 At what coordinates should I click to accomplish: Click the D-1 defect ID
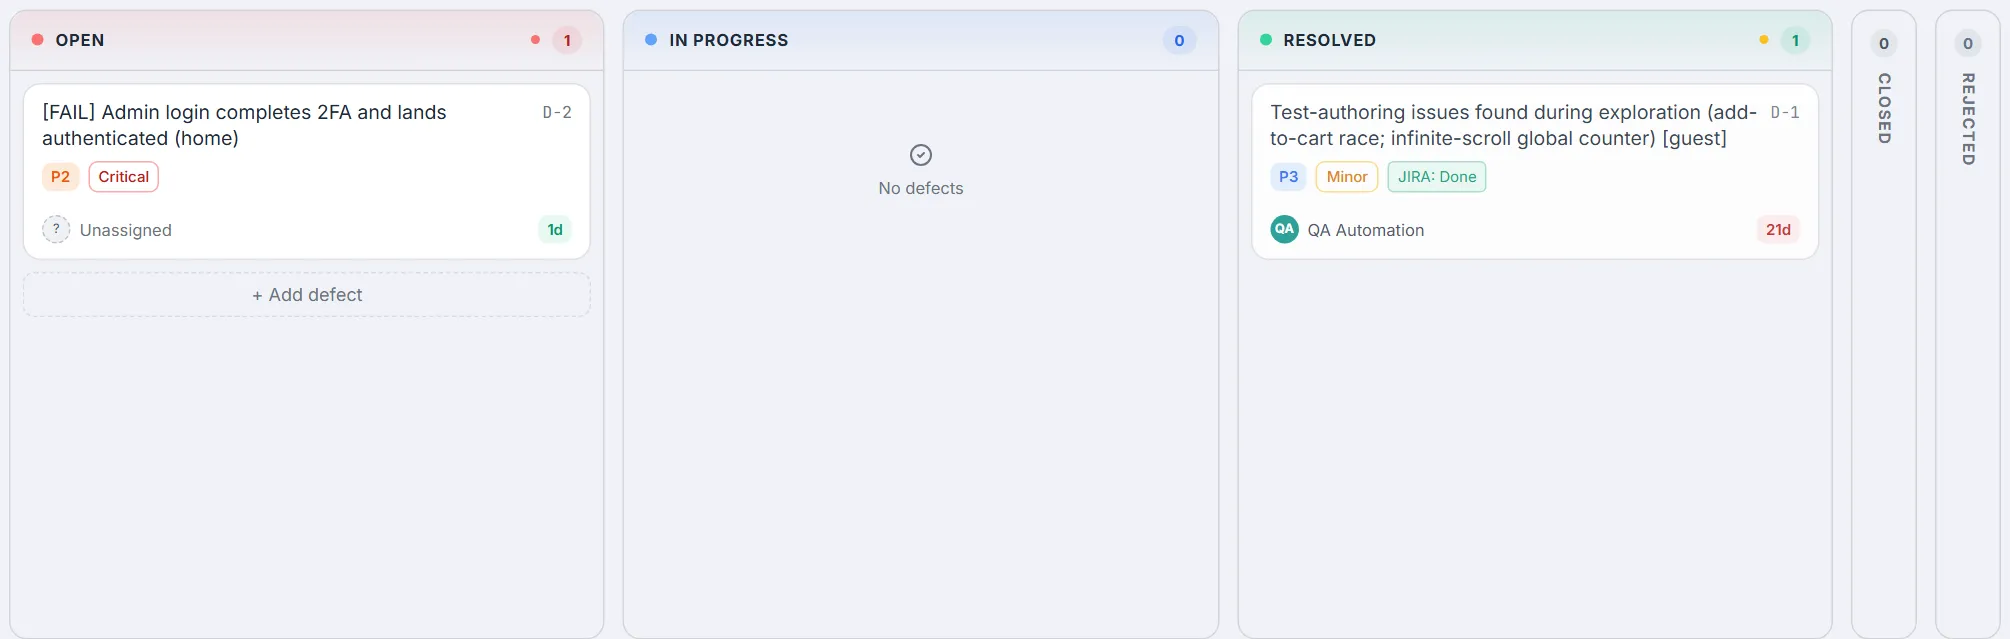1785,113
